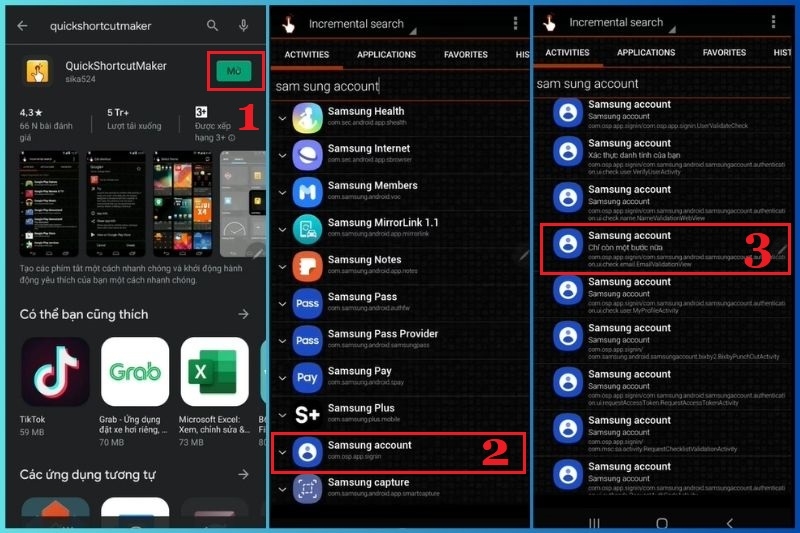Collapse the Samsung account entry chevron

coord(282,452)
